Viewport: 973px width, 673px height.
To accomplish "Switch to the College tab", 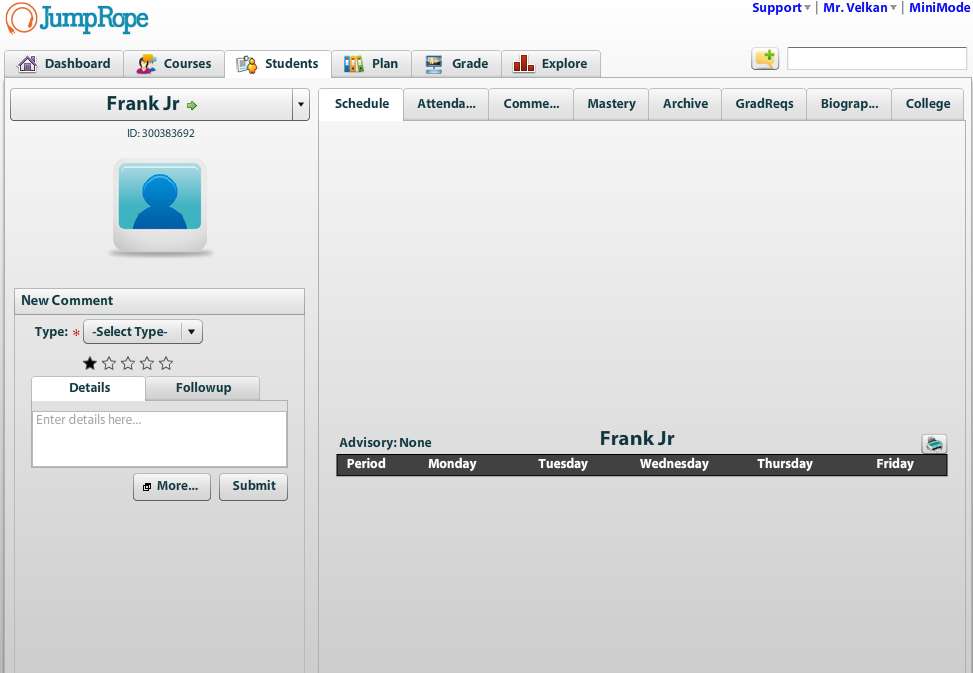I will click(928, 104).
